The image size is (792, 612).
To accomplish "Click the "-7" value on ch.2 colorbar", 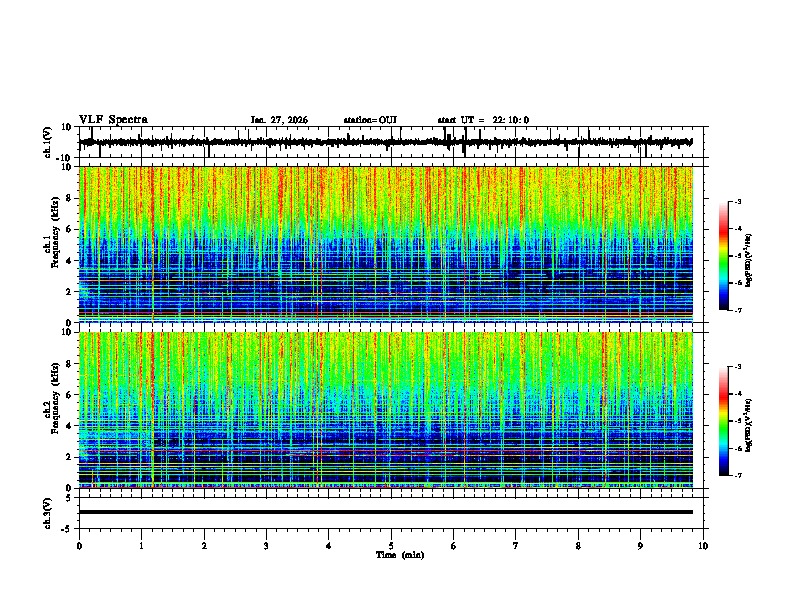I will (x=738, y=476).
